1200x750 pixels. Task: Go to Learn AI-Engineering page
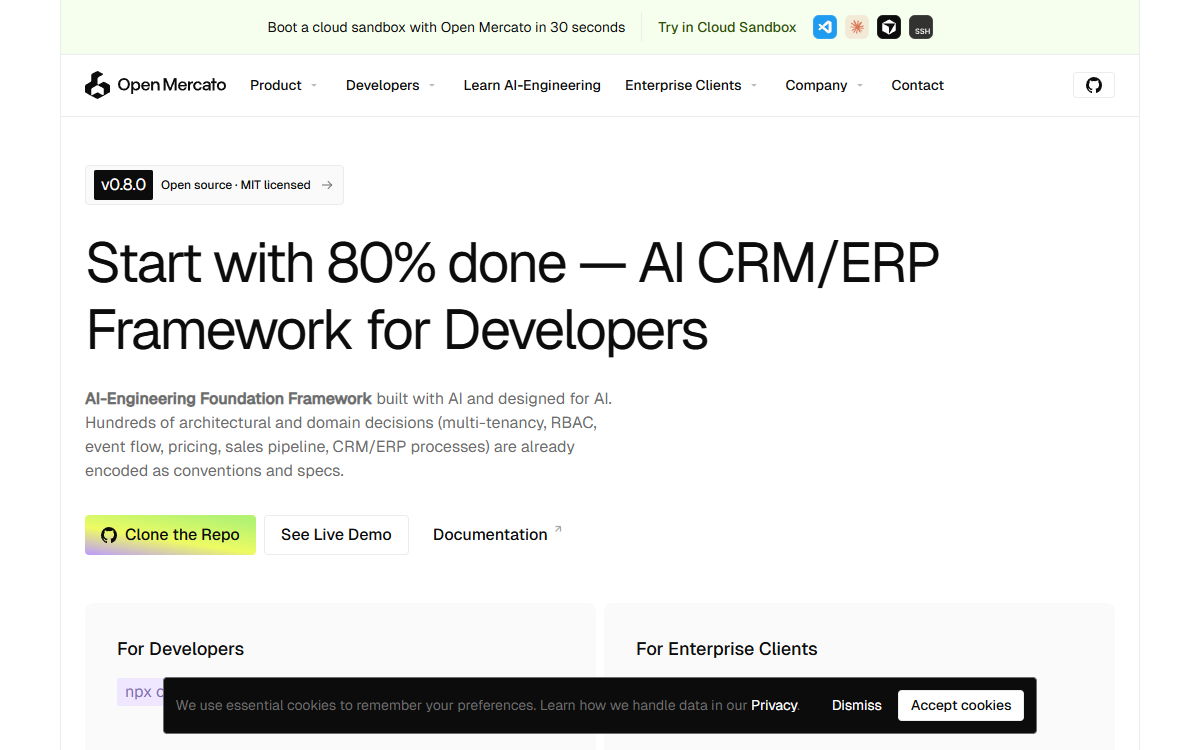coord(532,85)
